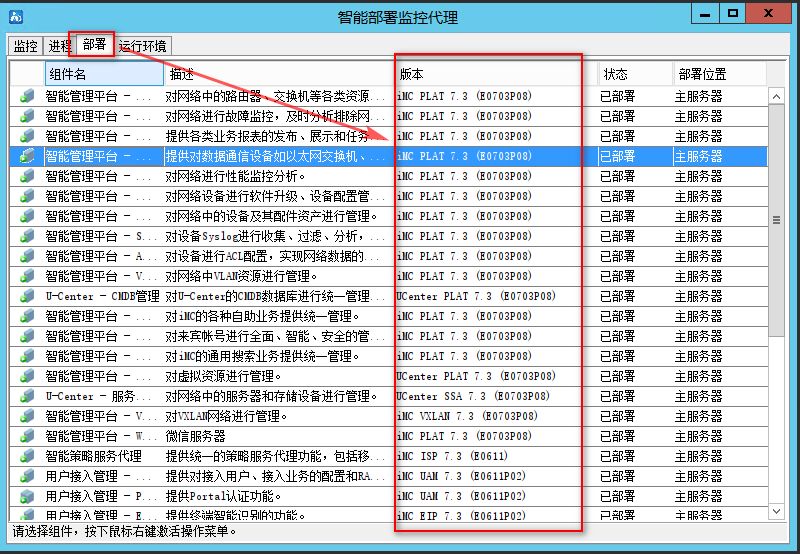Click the 对iMC的通用搜索业务提供统一管理。 description
The height and width of the screenshot is (554, 800).
point(262,356)
